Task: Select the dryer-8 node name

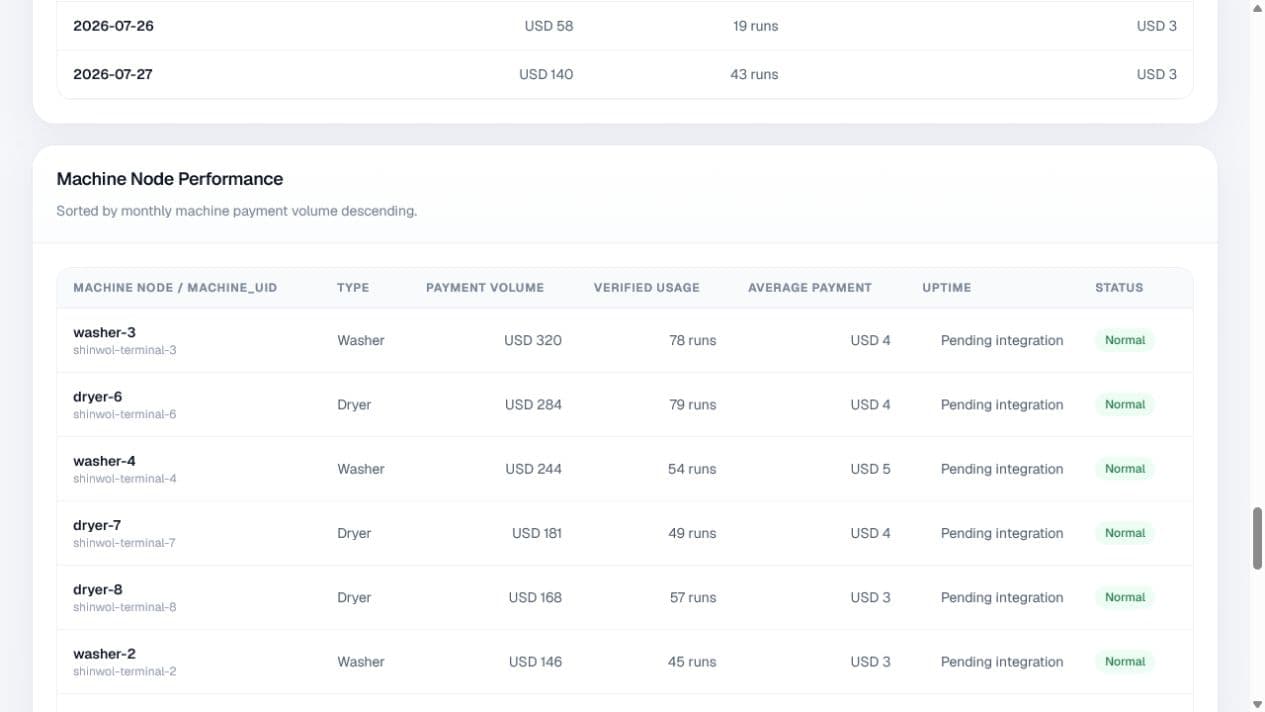Action: pos(97,589)
